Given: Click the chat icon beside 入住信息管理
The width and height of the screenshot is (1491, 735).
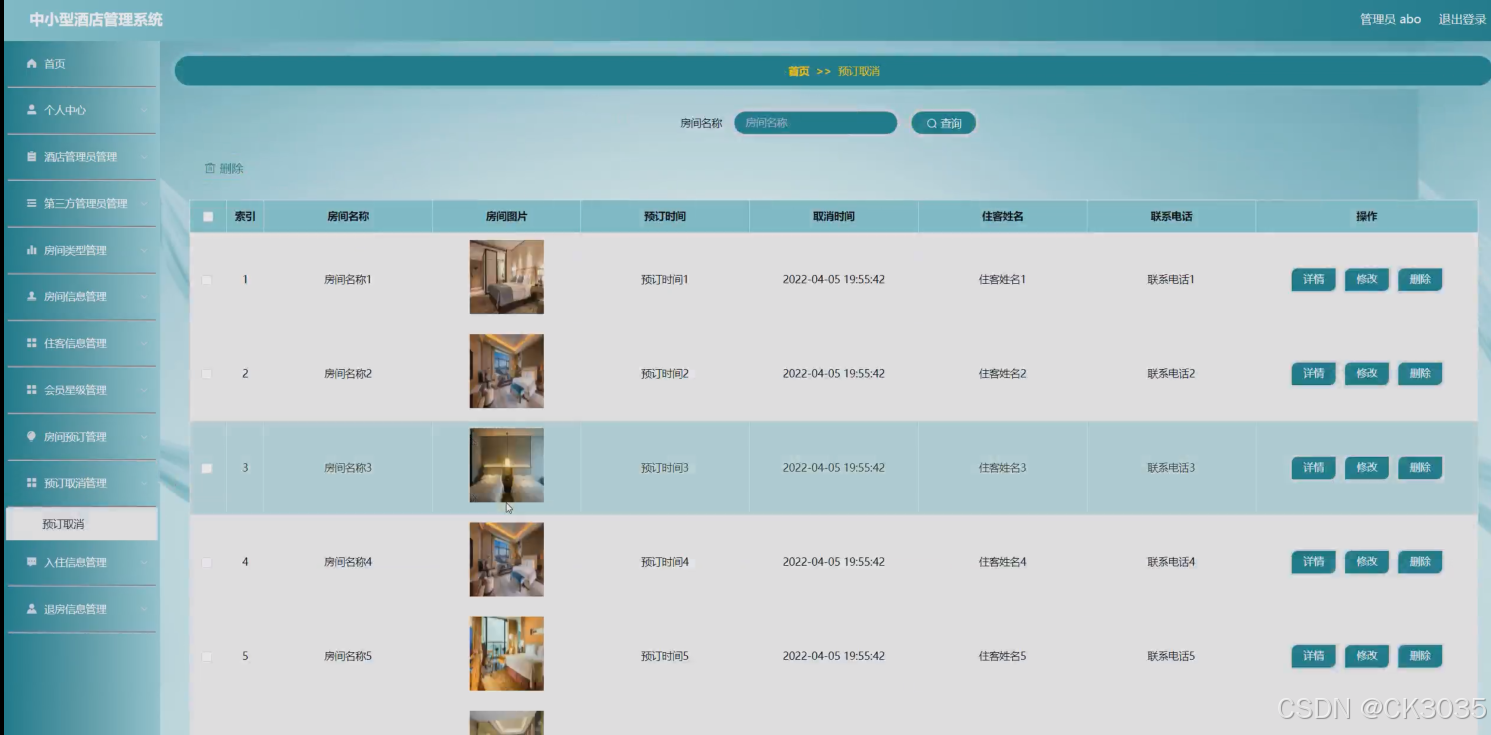Looking at the screenshot, I should (31, 562).
